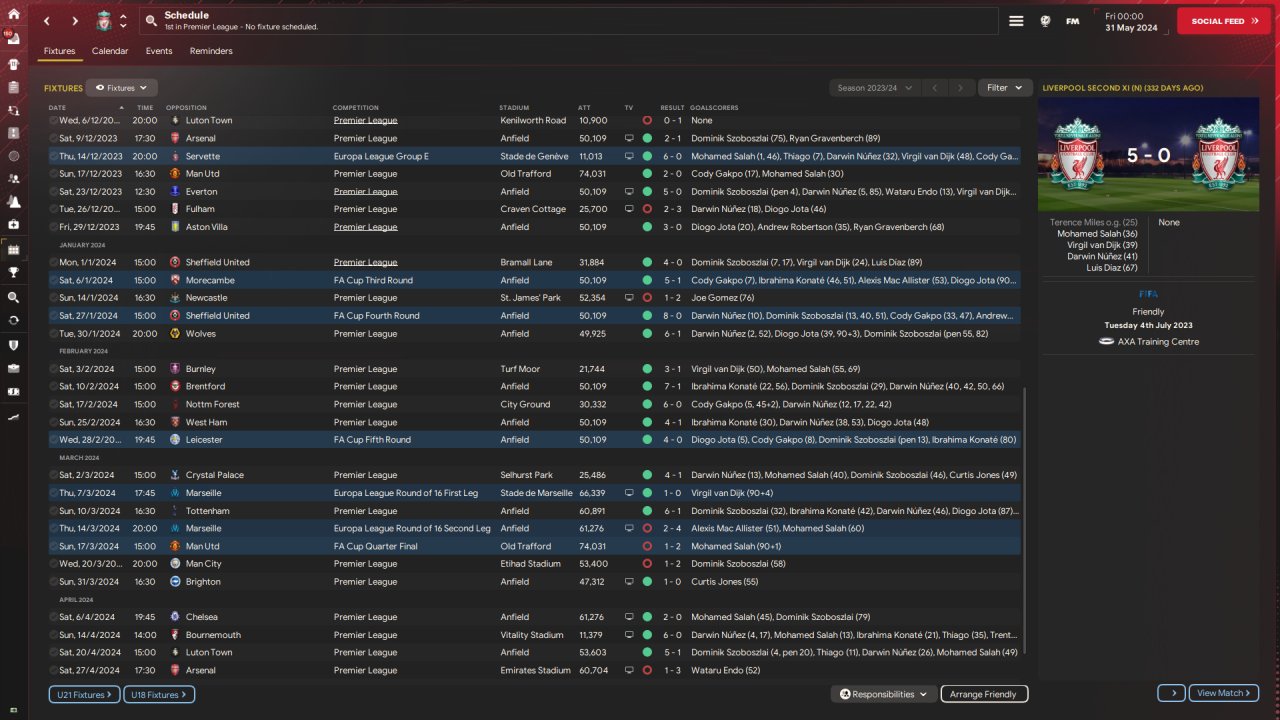
Task: Open the FM menu icon
Action: pyautogui.click(x=1073, y=21)
